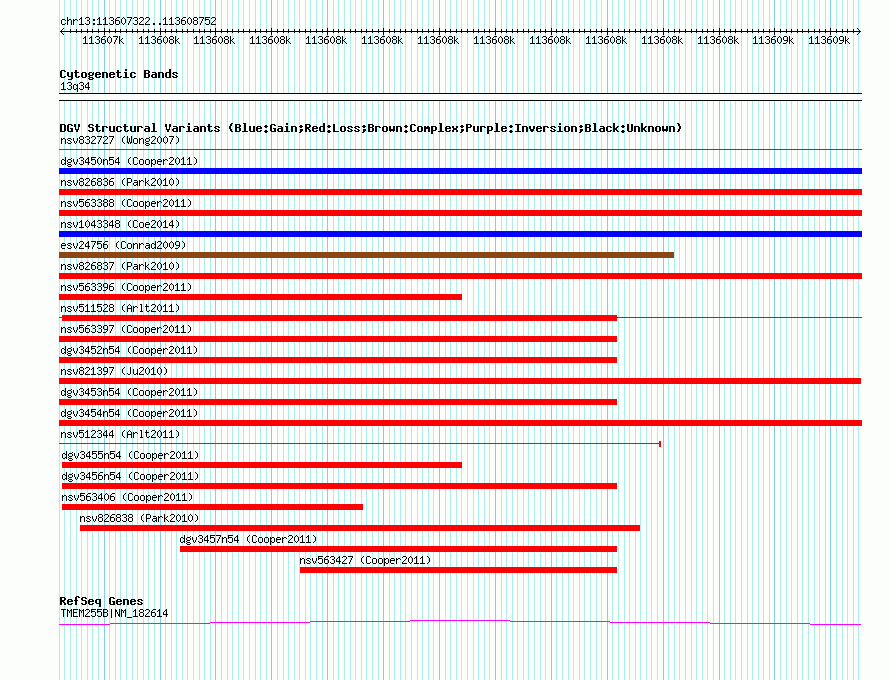Screen dimensions: 890x680
Task: Select the red nsv563396 loss bar
Action: click(261, 297)
